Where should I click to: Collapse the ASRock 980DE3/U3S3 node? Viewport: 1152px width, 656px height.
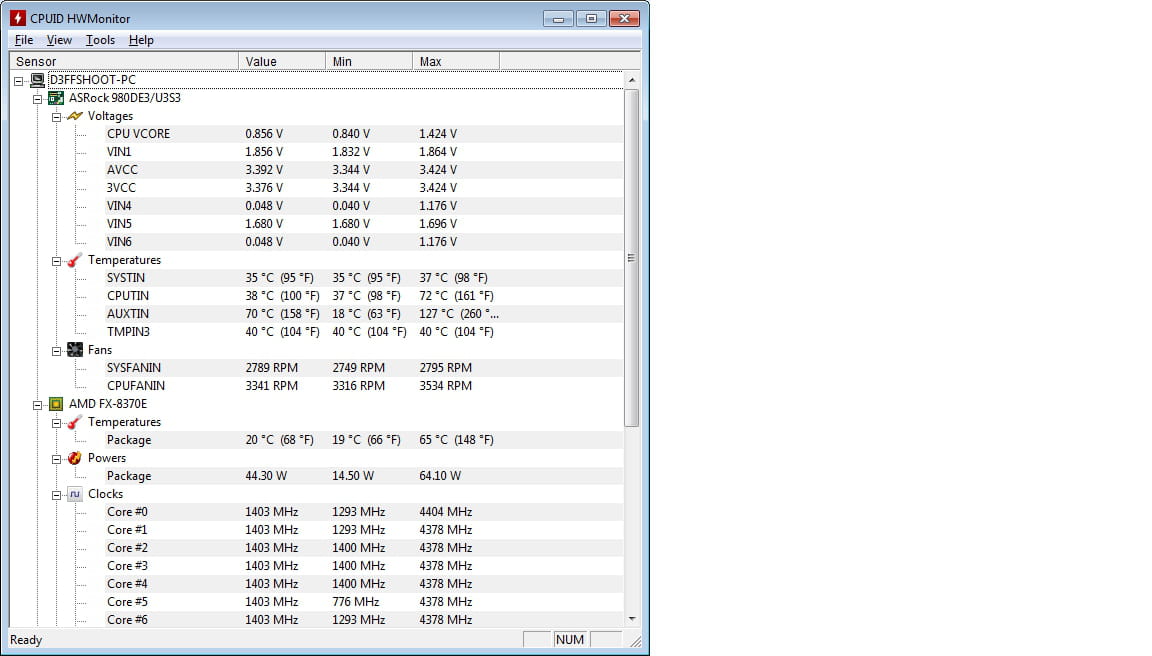pyautogui.click(x=37, y=99)
